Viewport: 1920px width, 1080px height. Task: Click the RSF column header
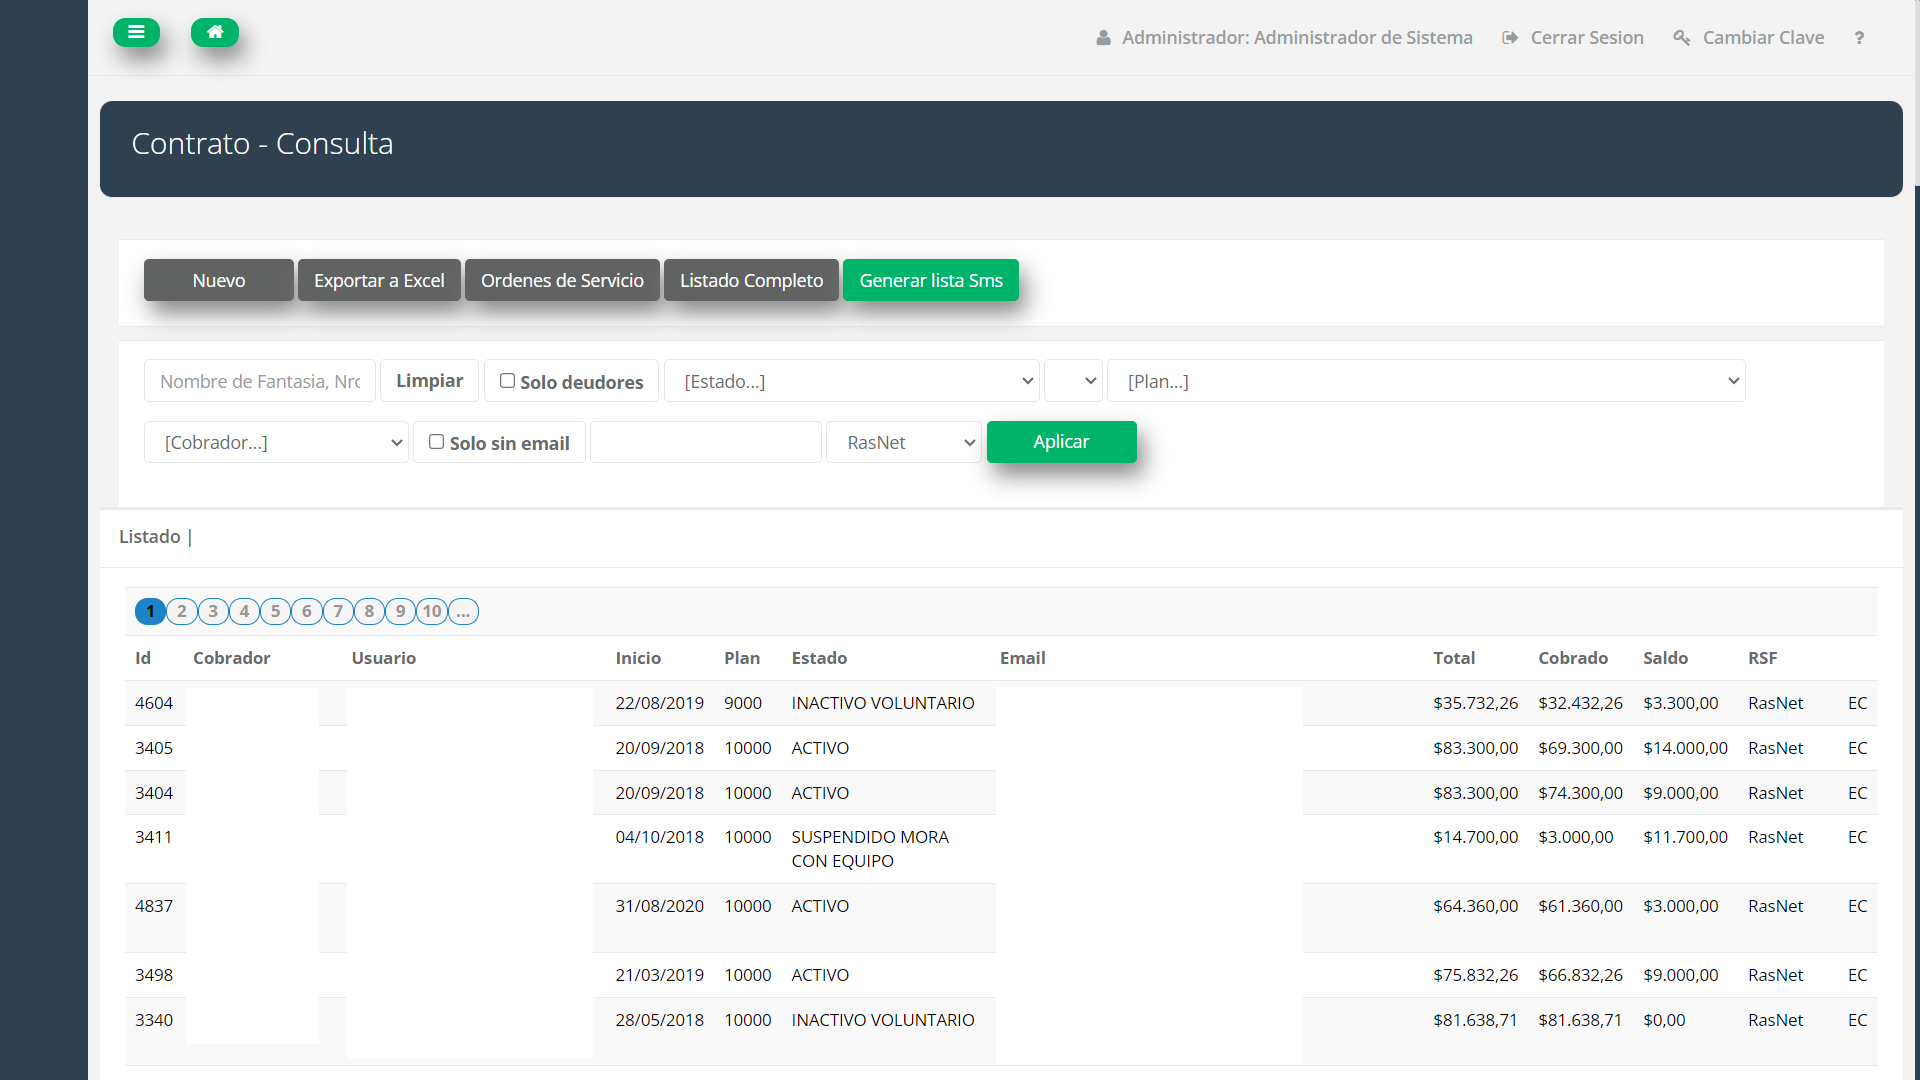pos(1763,658)
